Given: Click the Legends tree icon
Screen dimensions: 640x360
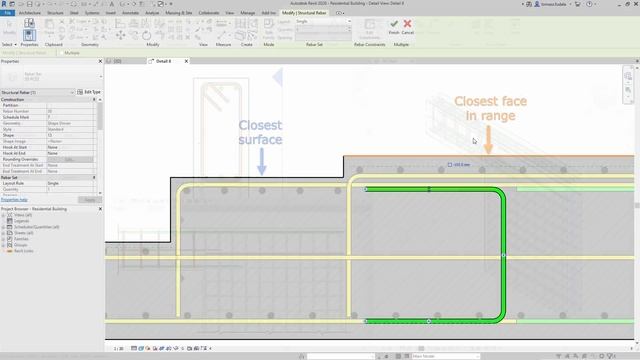Looking at the screenshot, I should 10,221.
